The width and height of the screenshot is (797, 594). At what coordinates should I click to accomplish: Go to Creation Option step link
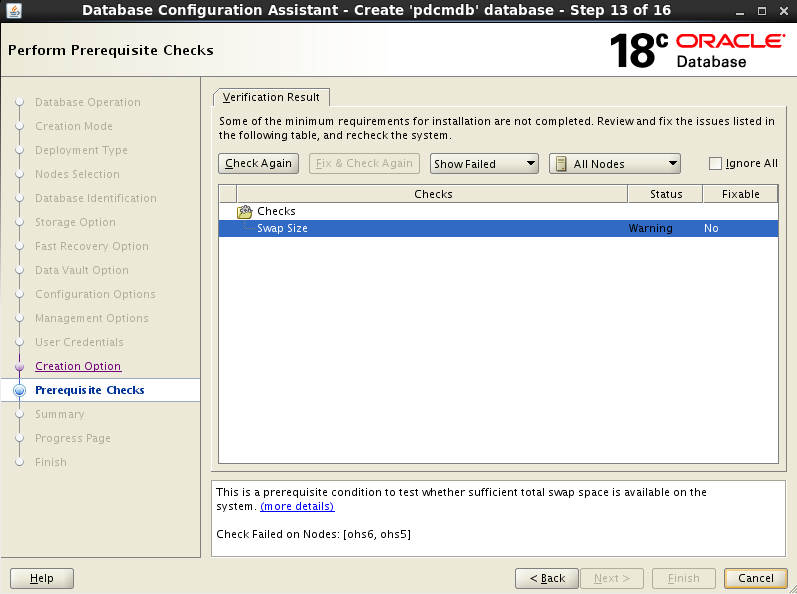coord(78,366)
